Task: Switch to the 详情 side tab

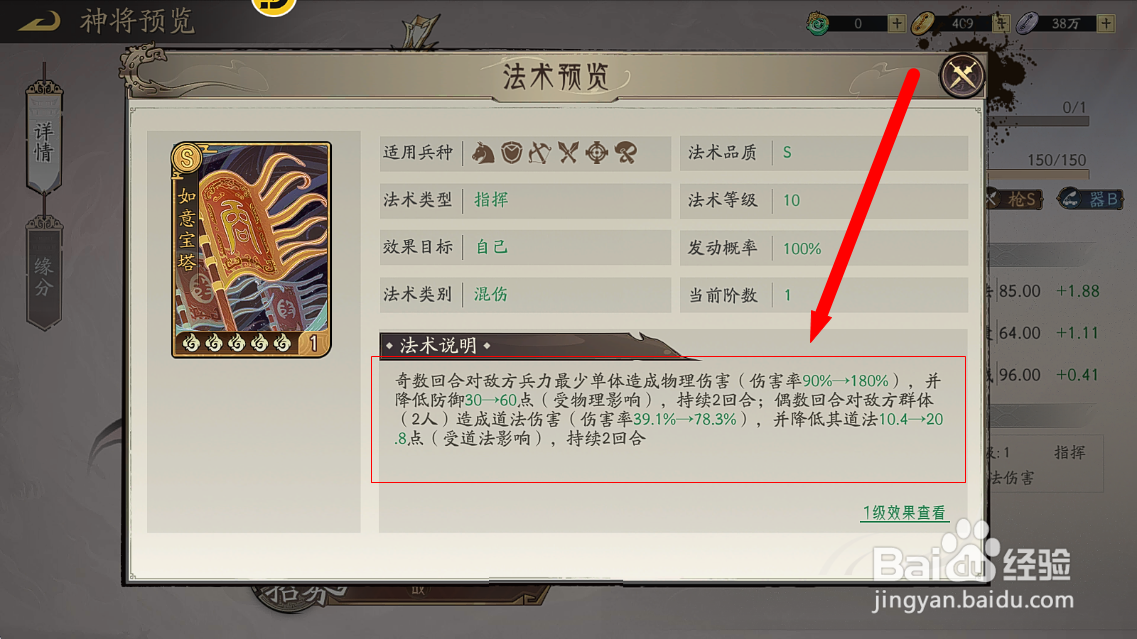Action: point(44,138)
